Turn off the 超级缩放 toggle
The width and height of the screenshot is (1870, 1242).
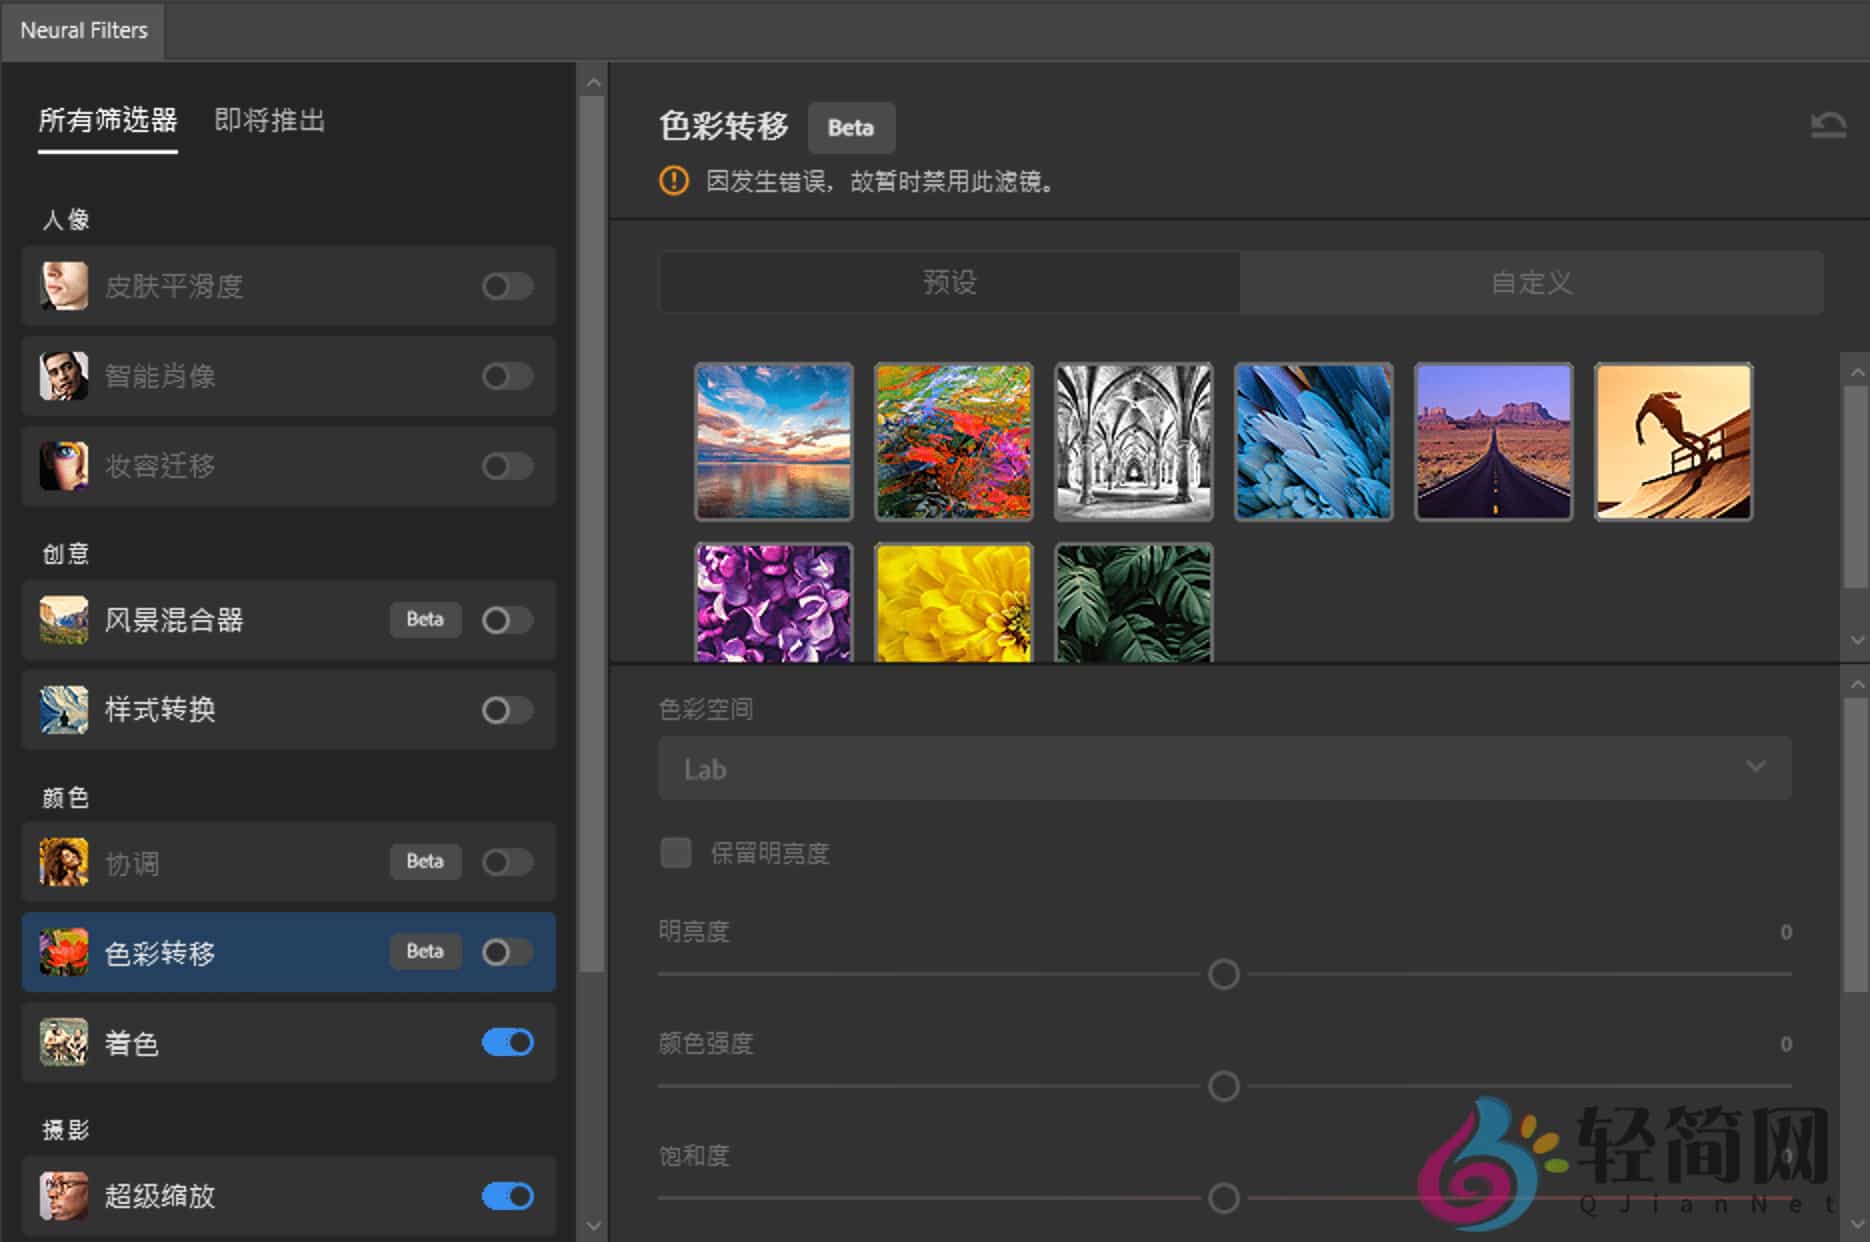tap(506, 1196)
